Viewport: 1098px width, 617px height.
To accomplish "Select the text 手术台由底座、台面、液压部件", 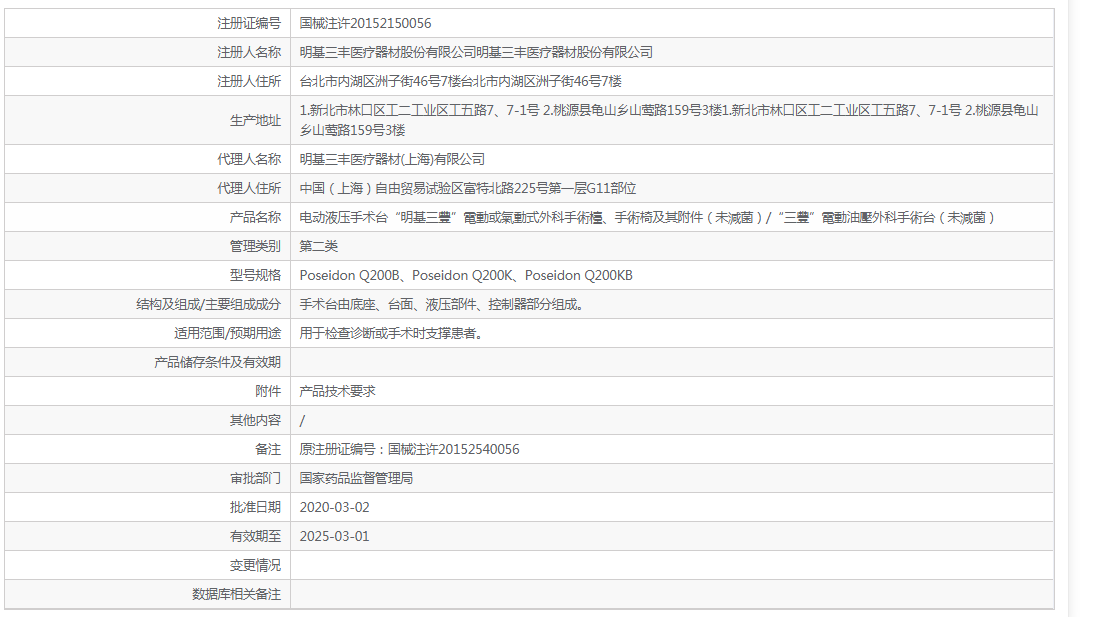I will [x=442, y=305].
